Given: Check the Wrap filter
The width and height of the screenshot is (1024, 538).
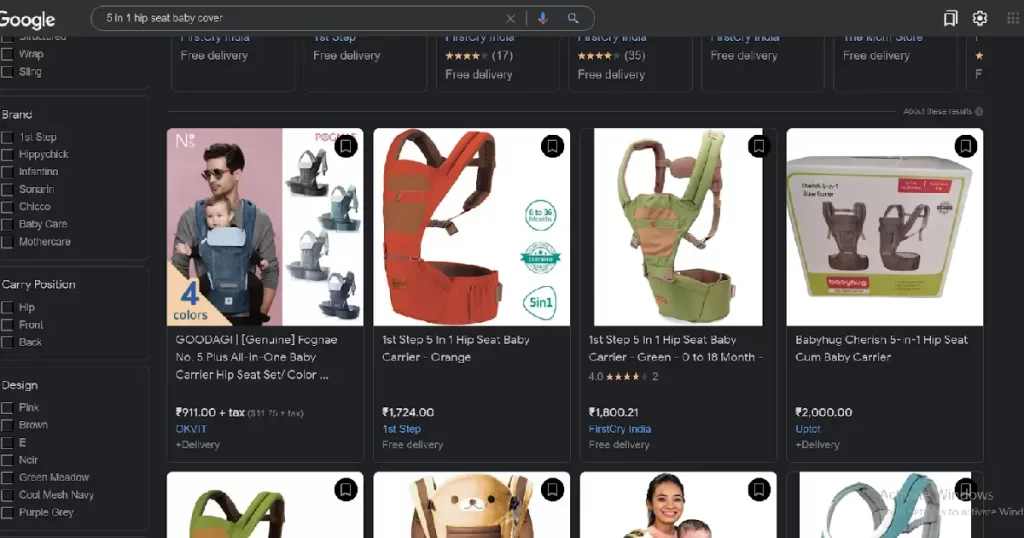Looking at the screenshot, I should tap(7, 54).
